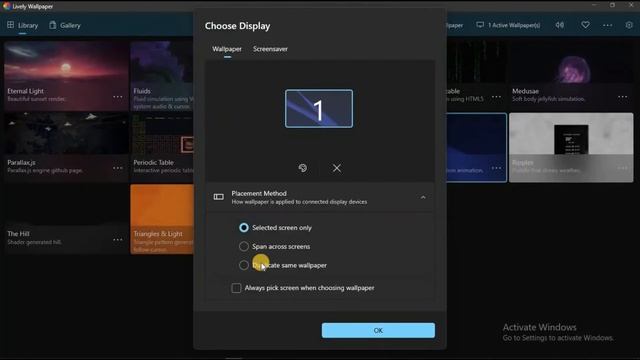The width and height of the screenshot is (640, 360).
Task: Switch to the Screensaver tab
Action: (270, 49)
